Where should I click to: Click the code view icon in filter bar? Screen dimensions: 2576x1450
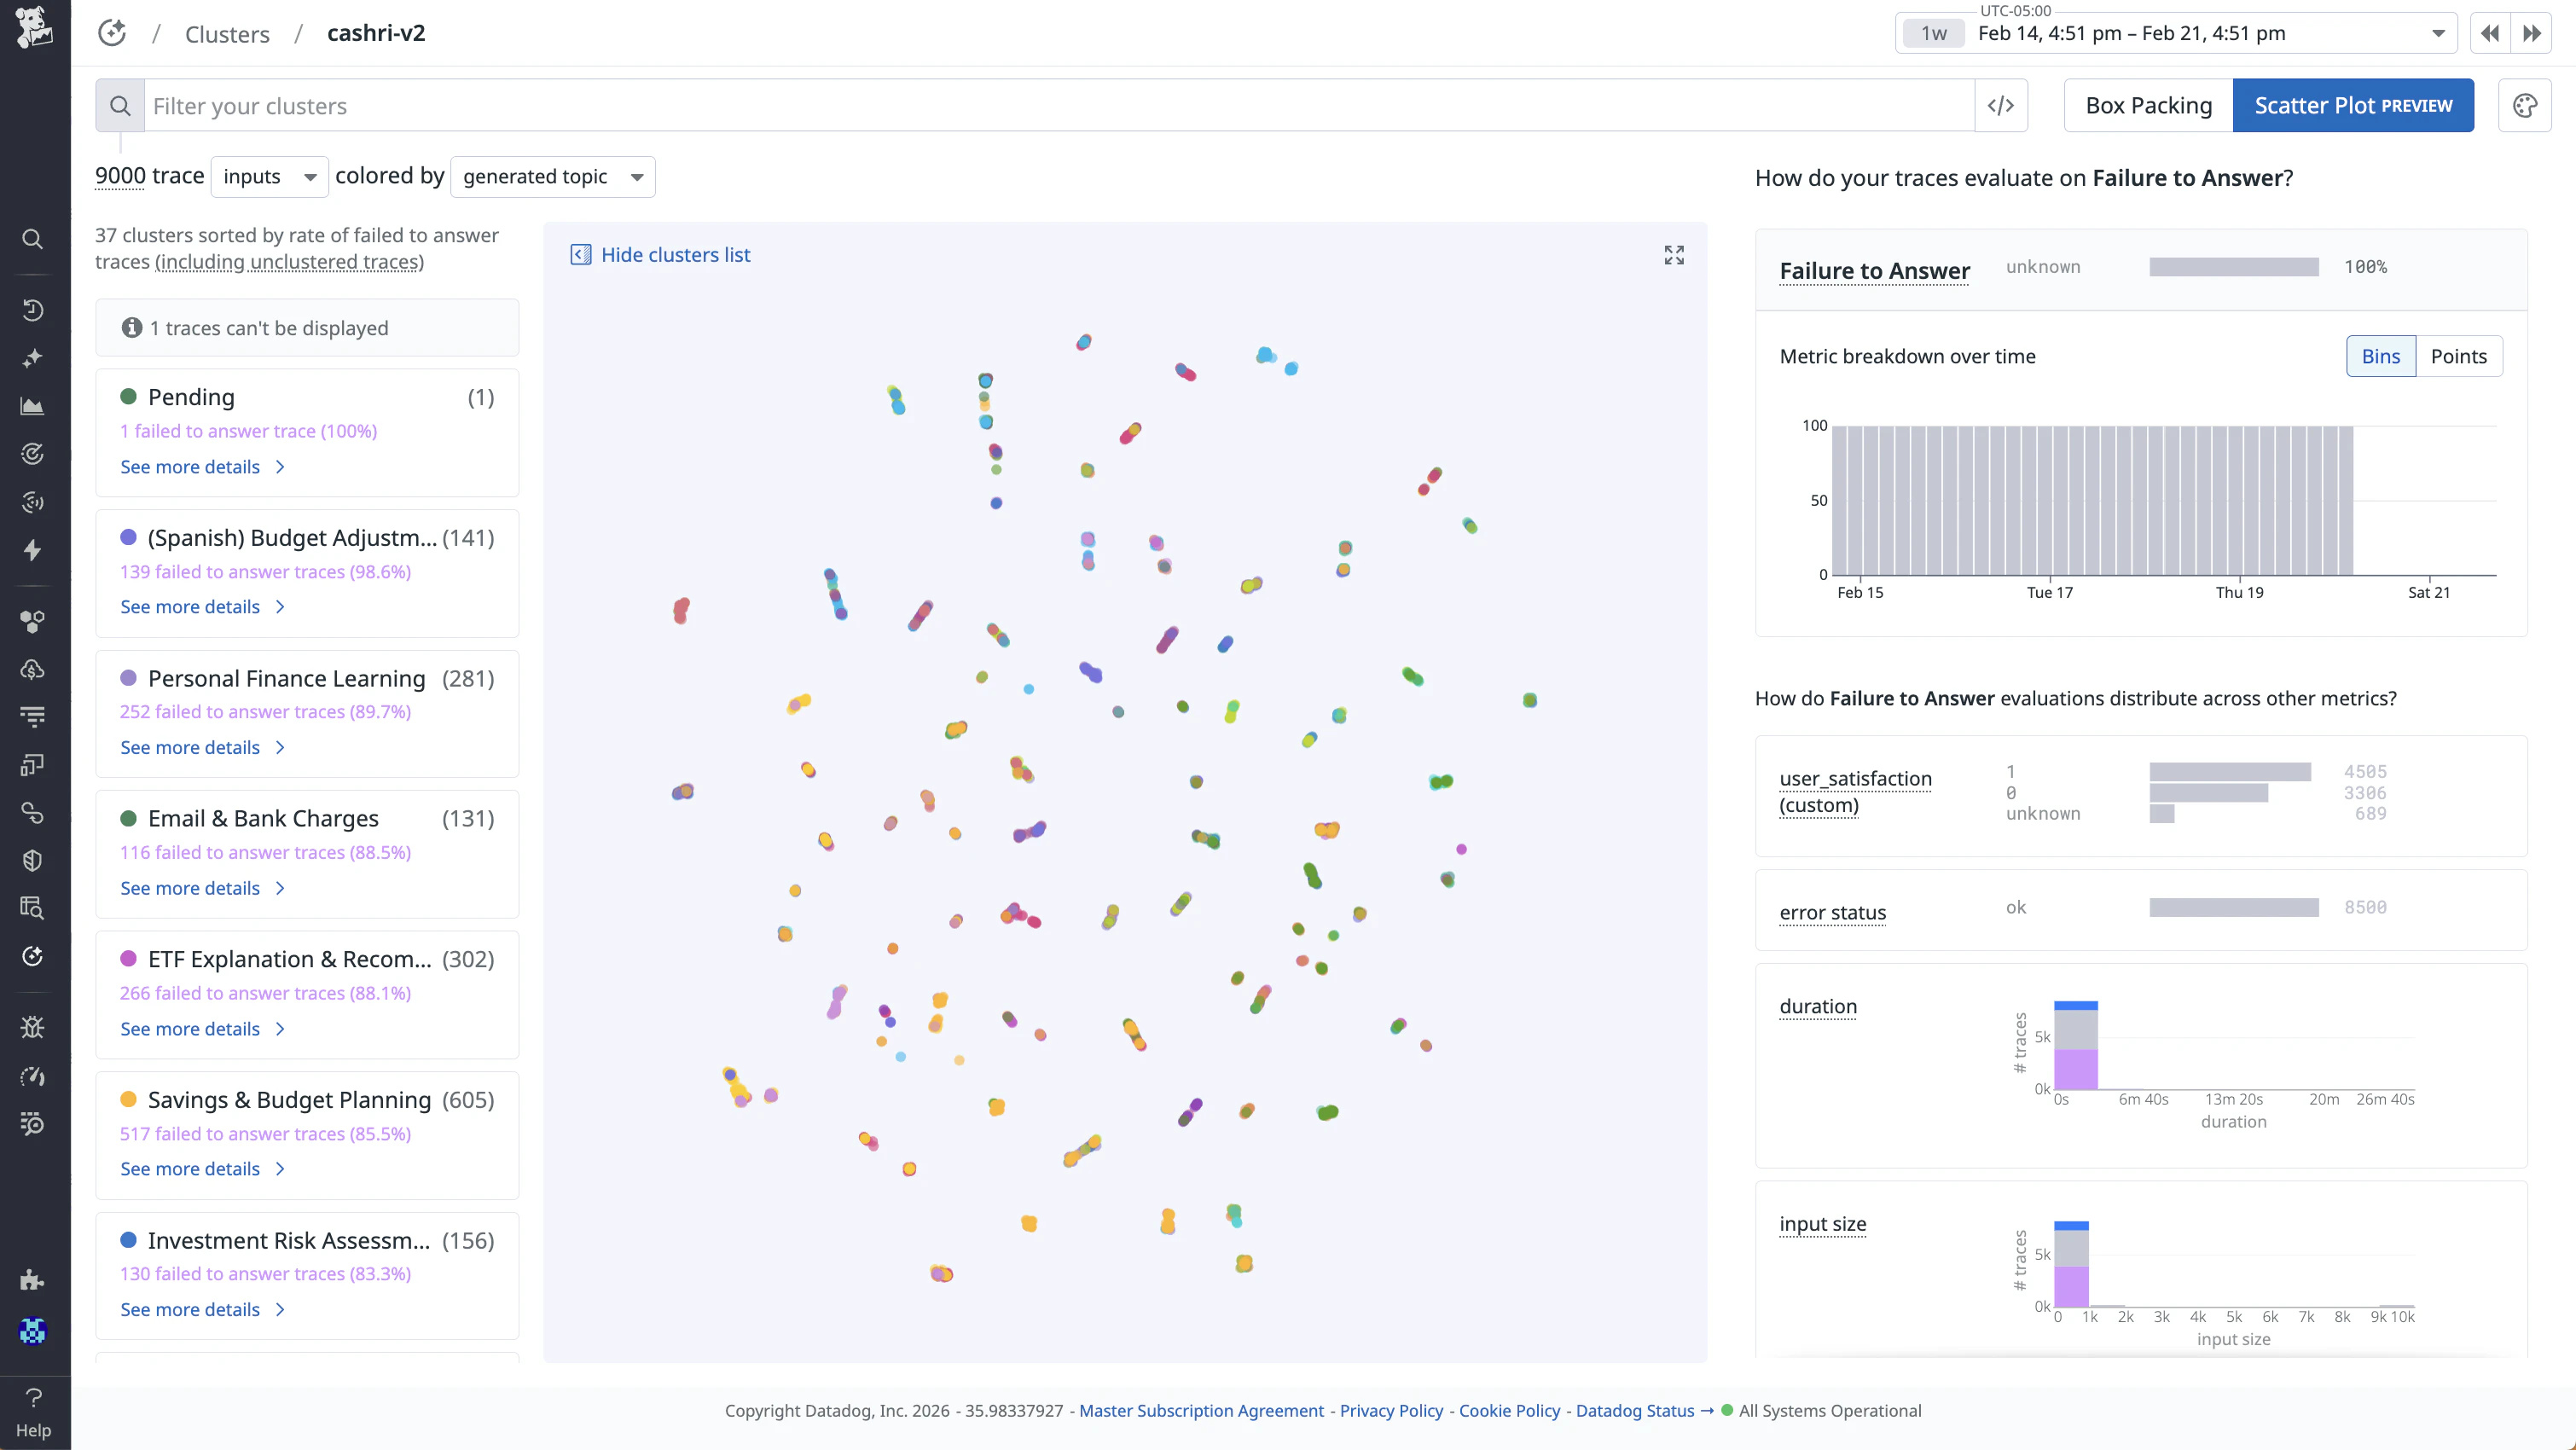click(x=2001, y=106)
